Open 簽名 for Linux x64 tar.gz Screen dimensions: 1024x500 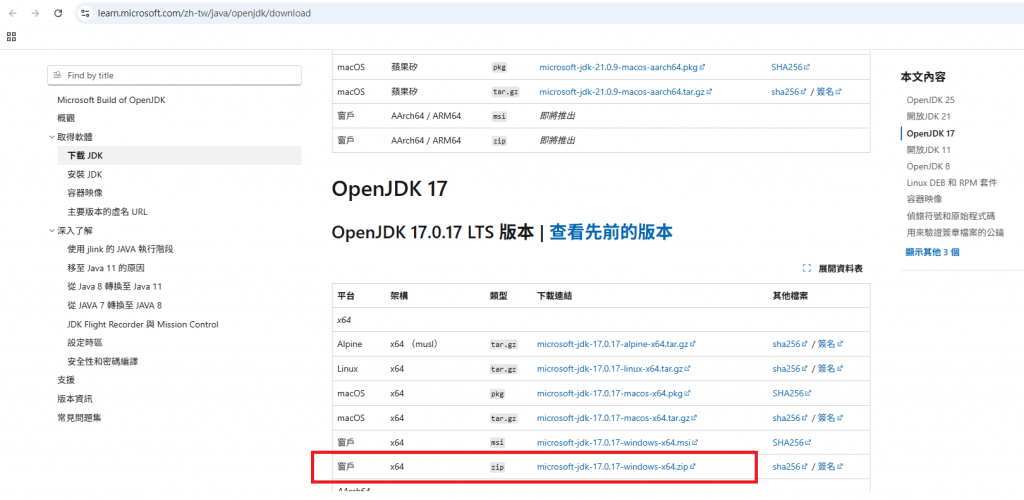(831, 369)
